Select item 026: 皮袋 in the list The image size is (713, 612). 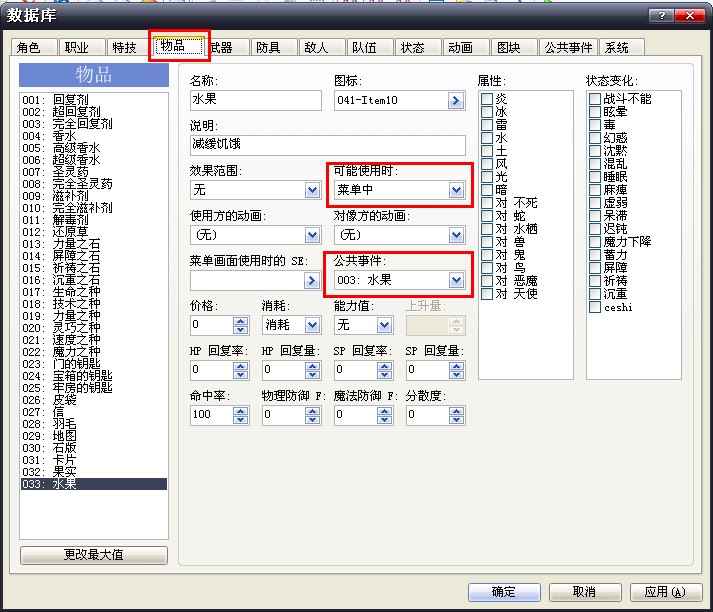[x=94, y=400]
